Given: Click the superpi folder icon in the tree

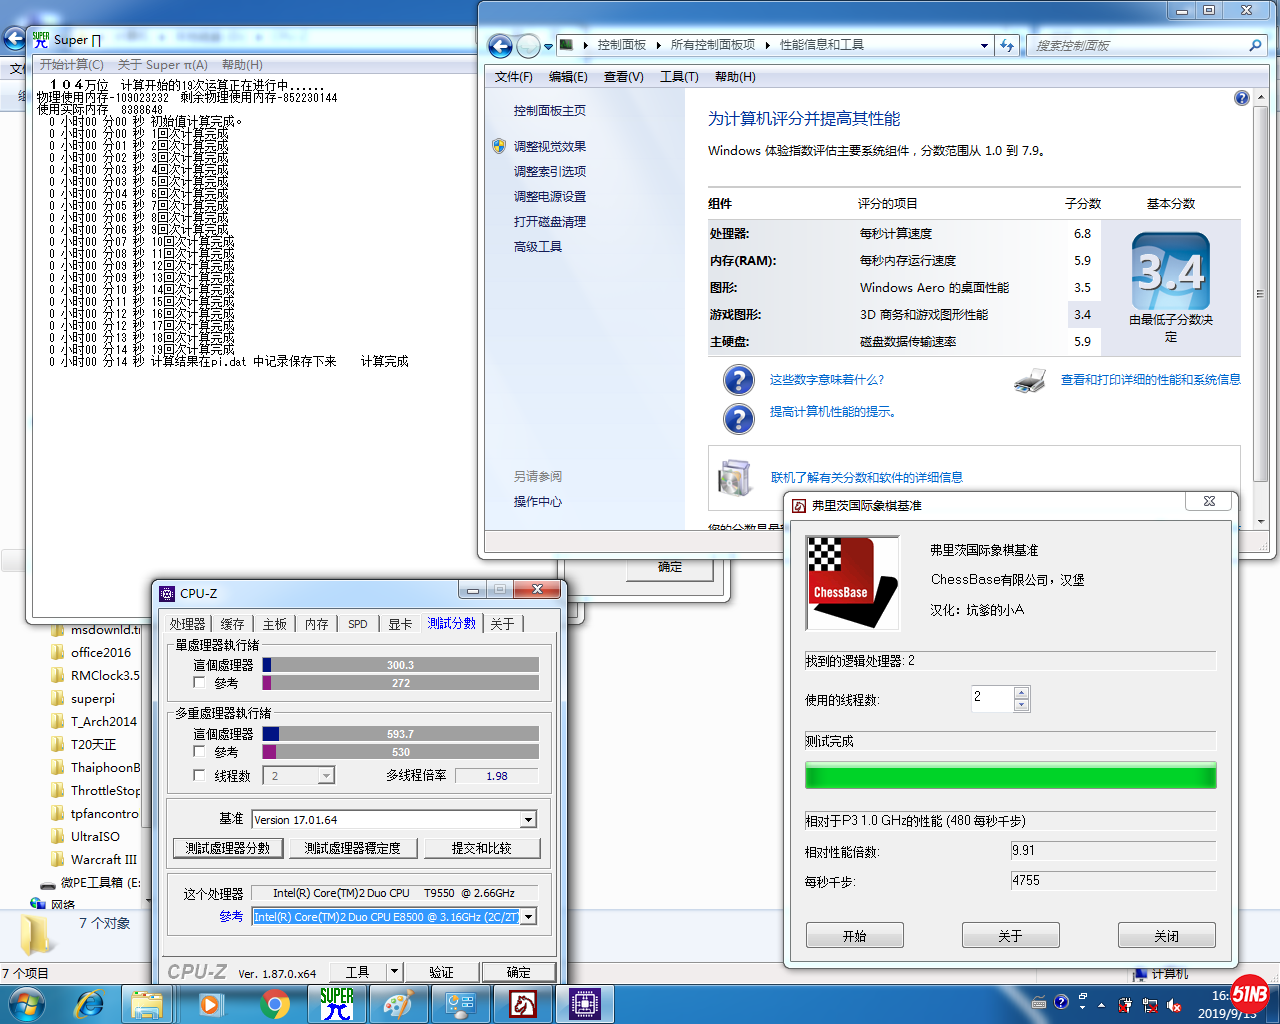Looking at the screenshot, I should pos(58,698).
